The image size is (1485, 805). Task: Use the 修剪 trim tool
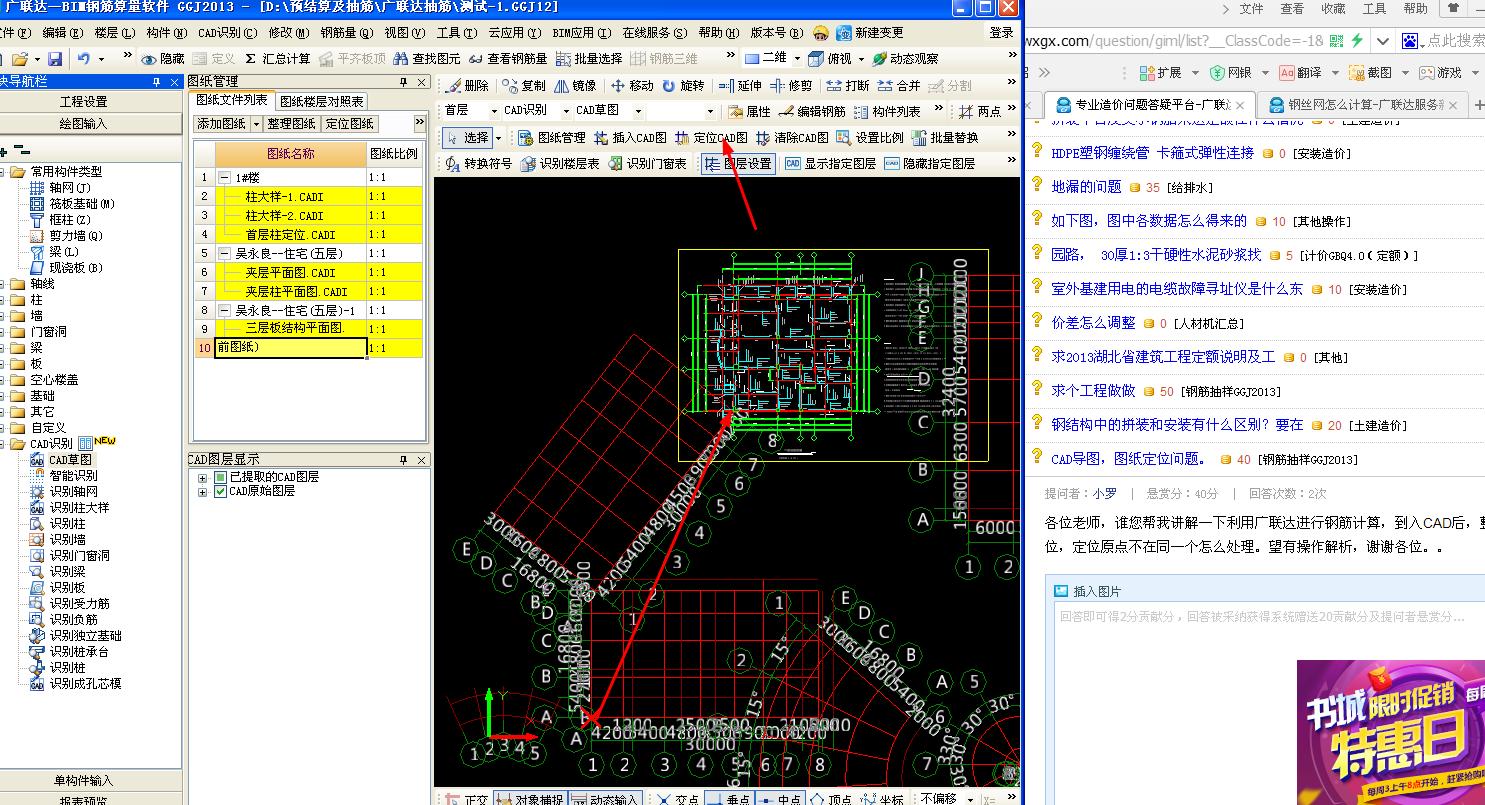pyautogui.click(x=791, y=86)
